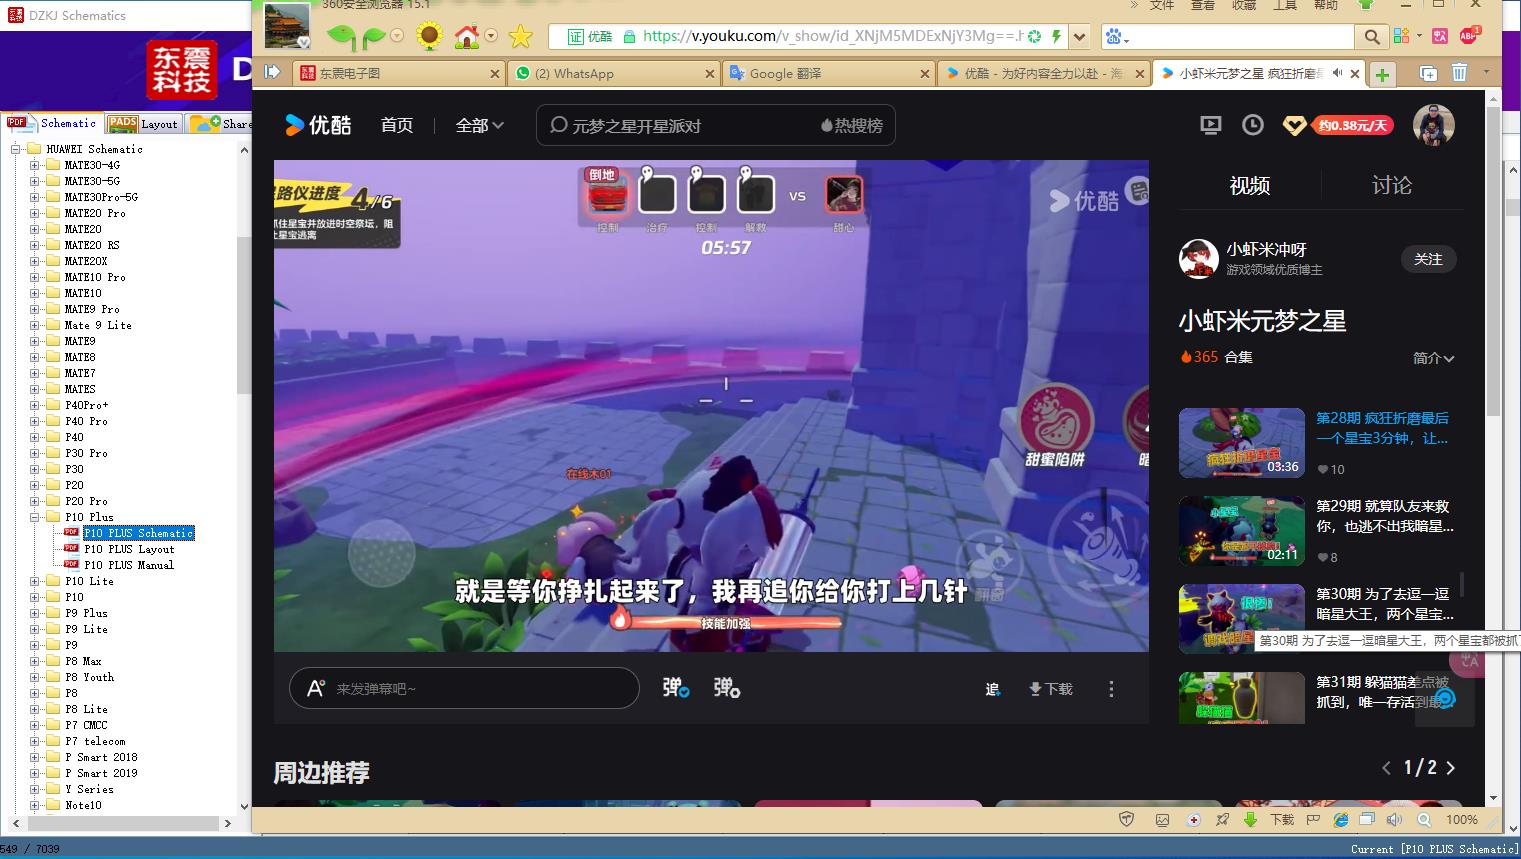Collapse the P10 Plus tree folder
This screenshot has height=859, width=1521.
click(35, 517)
